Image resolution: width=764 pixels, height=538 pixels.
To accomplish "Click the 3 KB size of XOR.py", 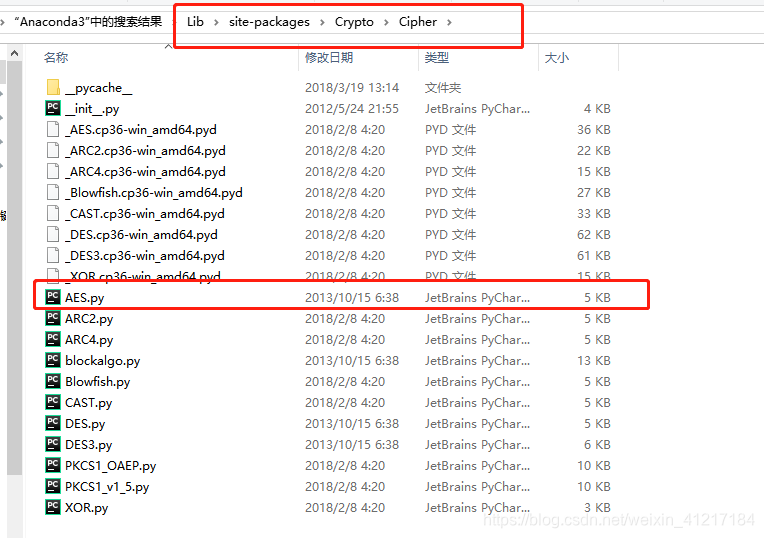I will [597, 508].
